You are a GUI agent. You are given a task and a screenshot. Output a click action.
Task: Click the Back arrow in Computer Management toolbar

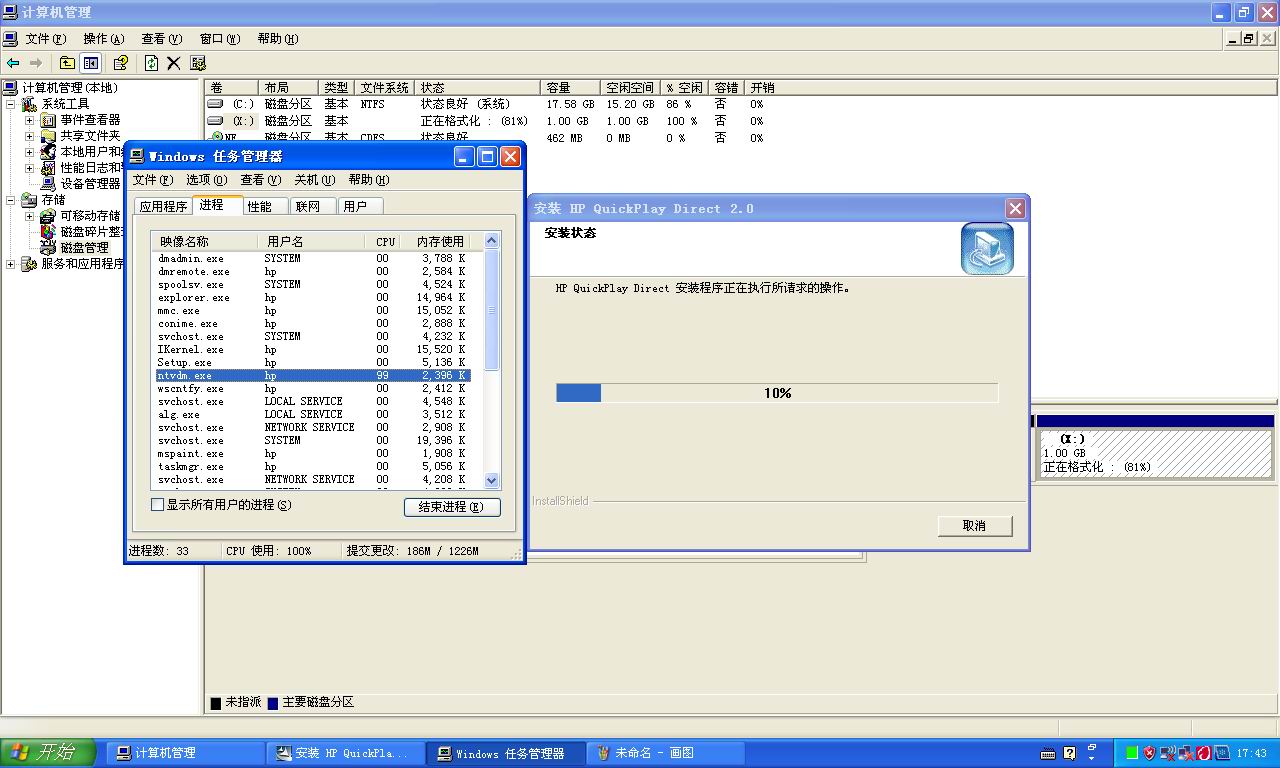click(x=13, y=63)
